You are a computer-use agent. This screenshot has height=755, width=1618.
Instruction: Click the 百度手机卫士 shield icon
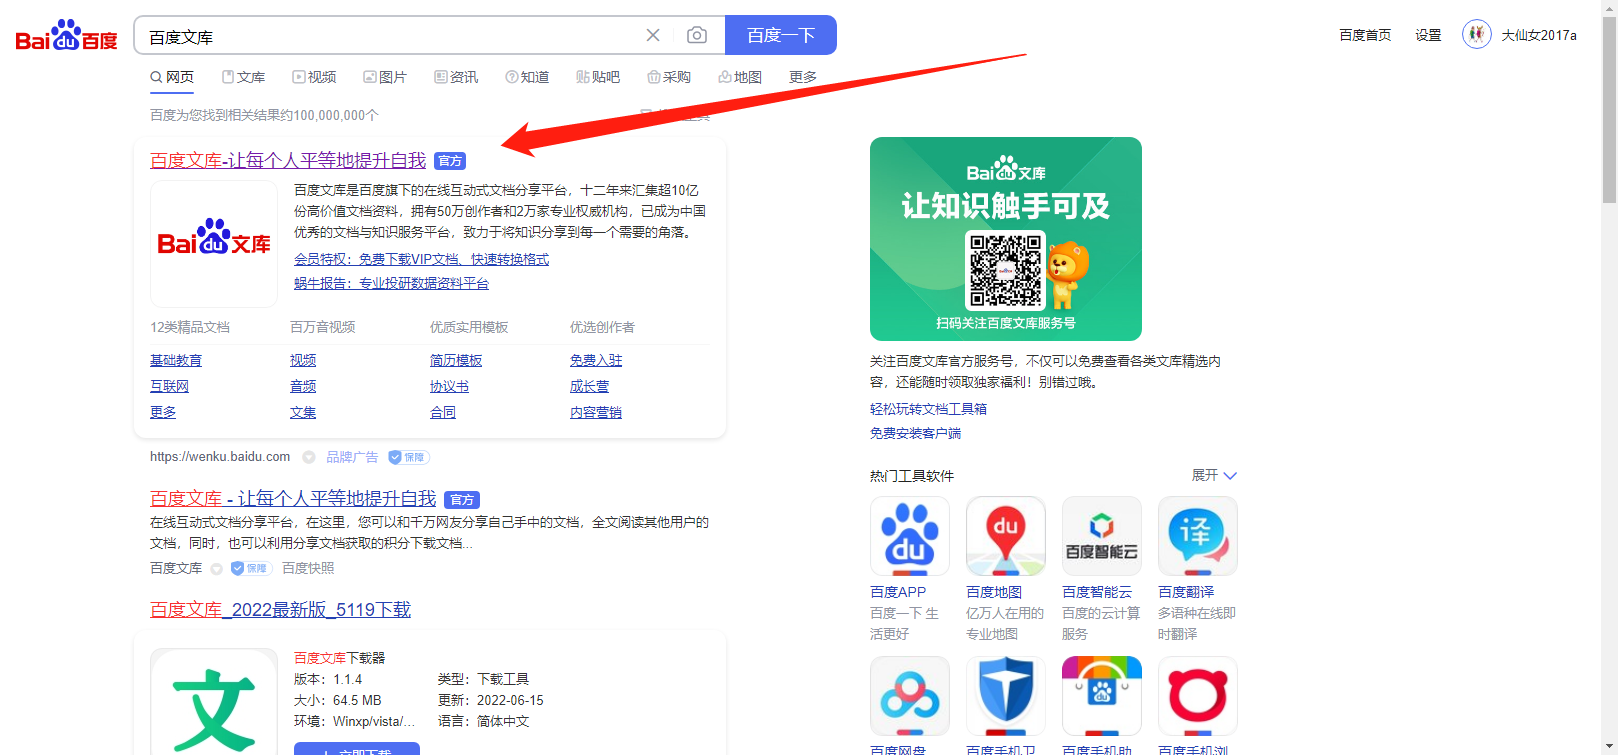1006,696
